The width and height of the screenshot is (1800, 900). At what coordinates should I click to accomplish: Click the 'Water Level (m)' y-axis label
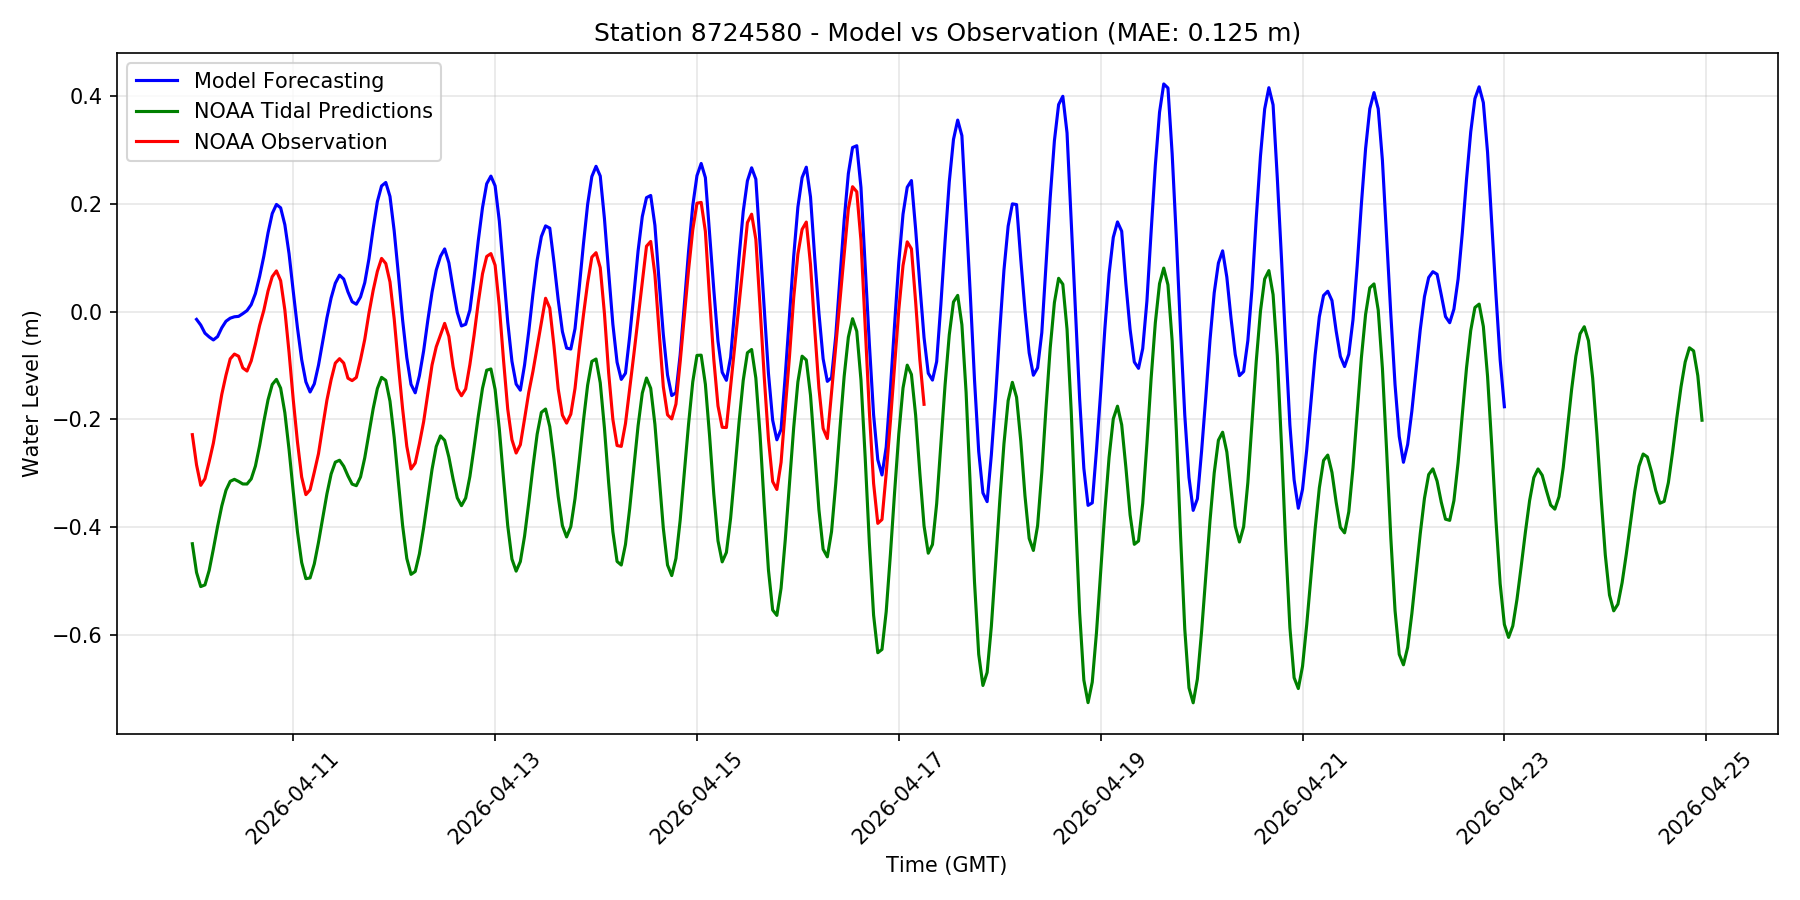(31, 393)
